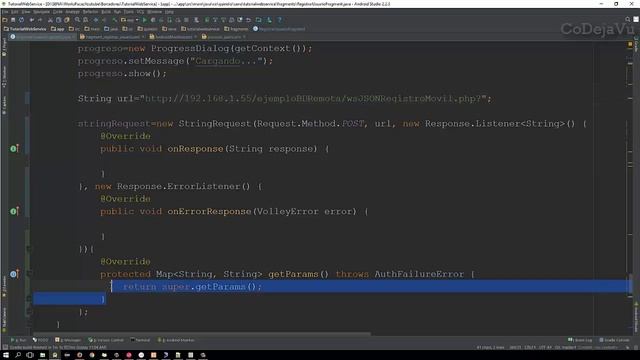Select the fragments folder breadcrumb
The image size is (640, 360).
236,29
